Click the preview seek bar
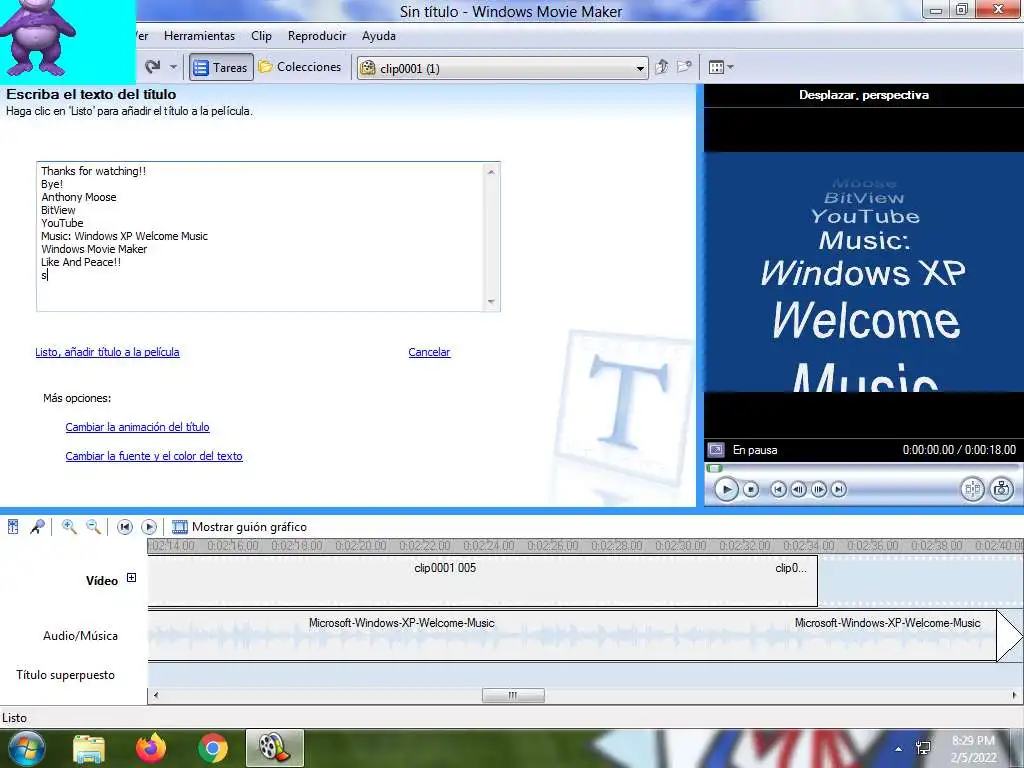The image size is (1024, 768). 862,468
